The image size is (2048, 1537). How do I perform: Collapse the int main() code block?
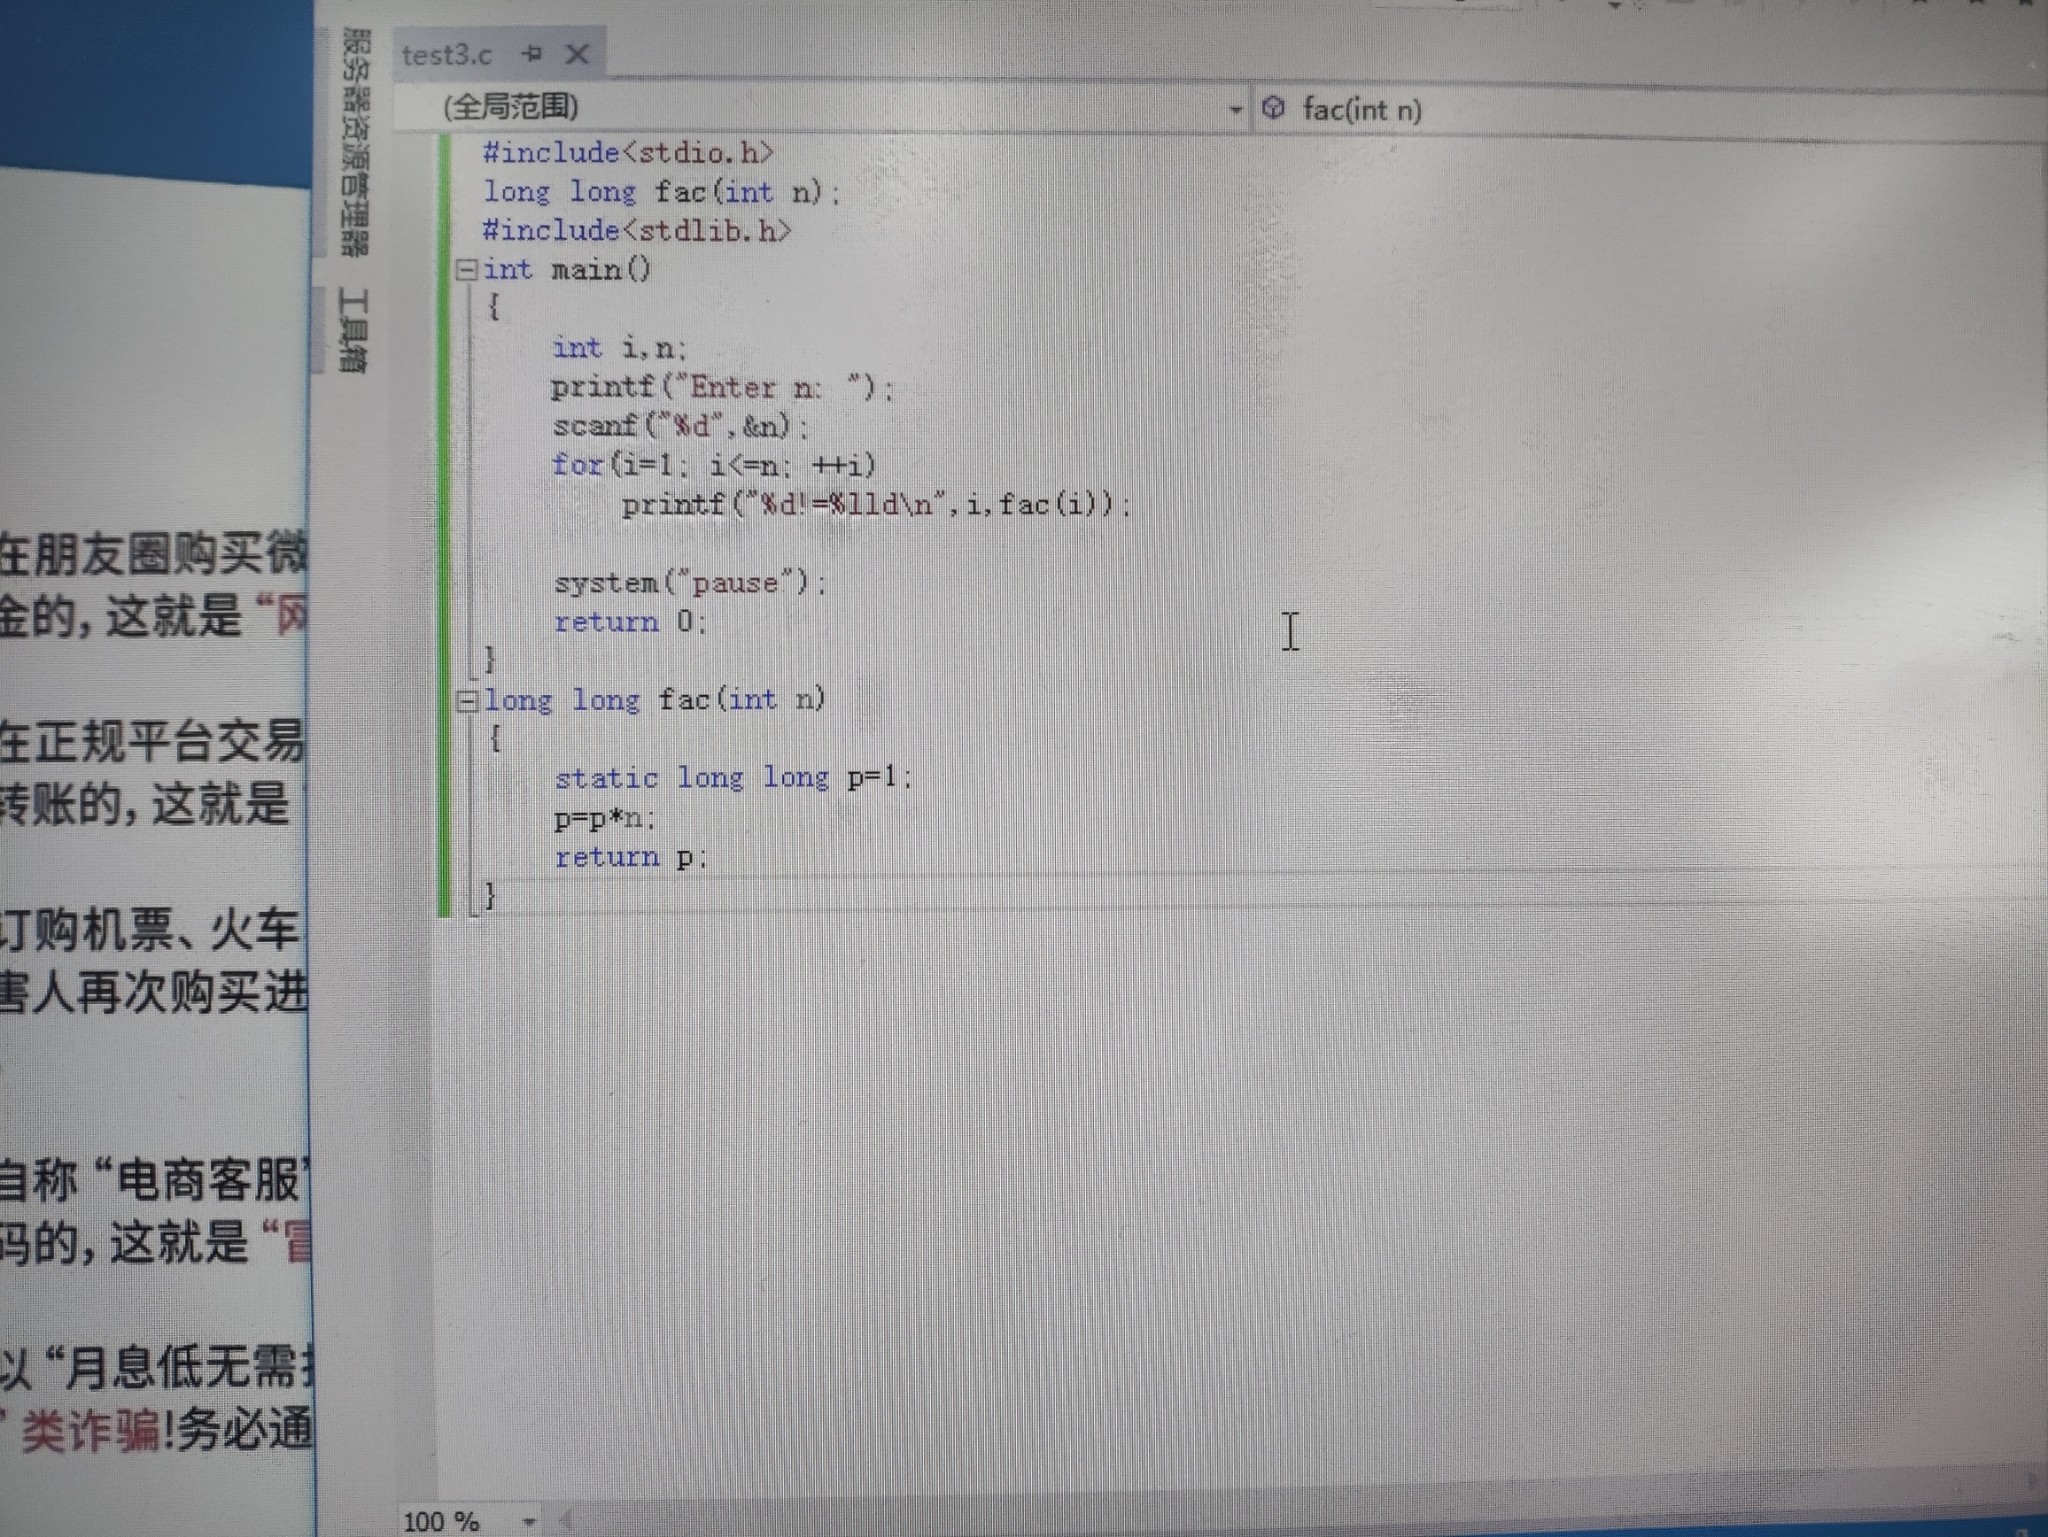point(465,269)
